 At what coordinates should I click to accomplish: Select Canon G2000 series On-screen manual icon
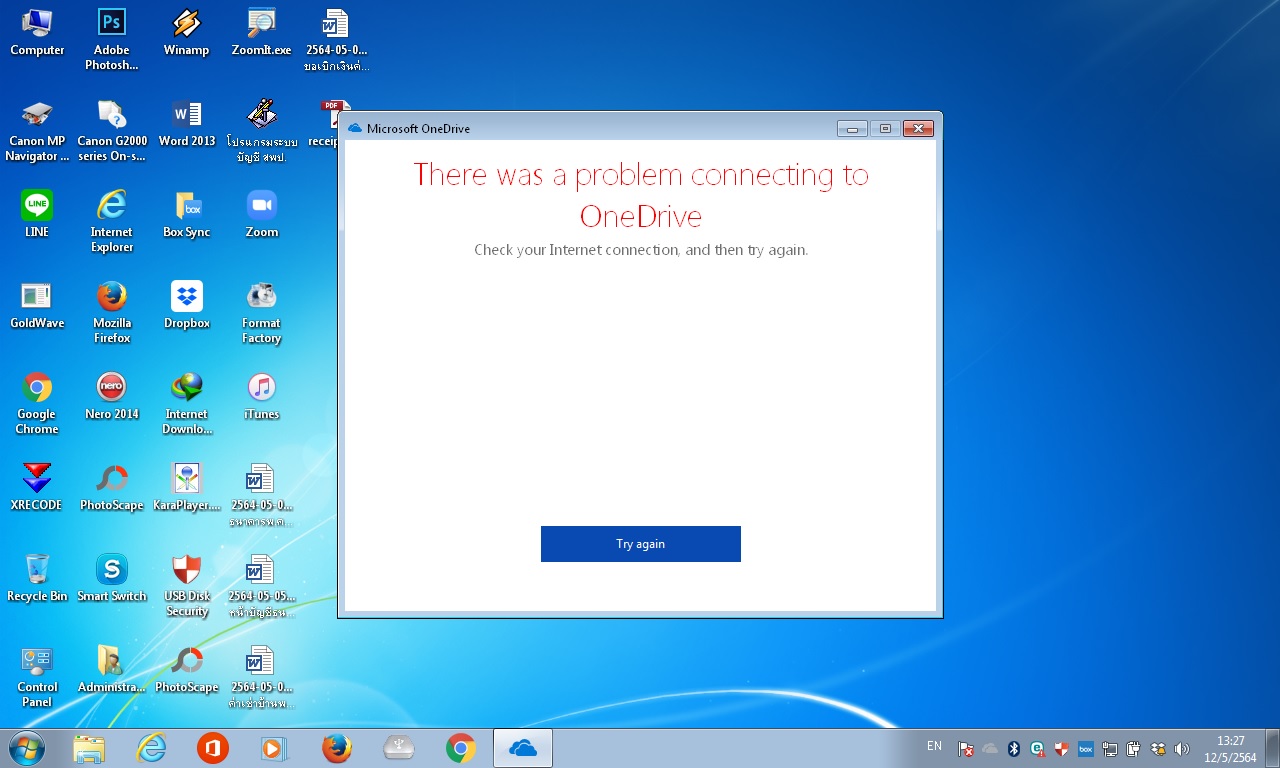[x=112, y=131]
